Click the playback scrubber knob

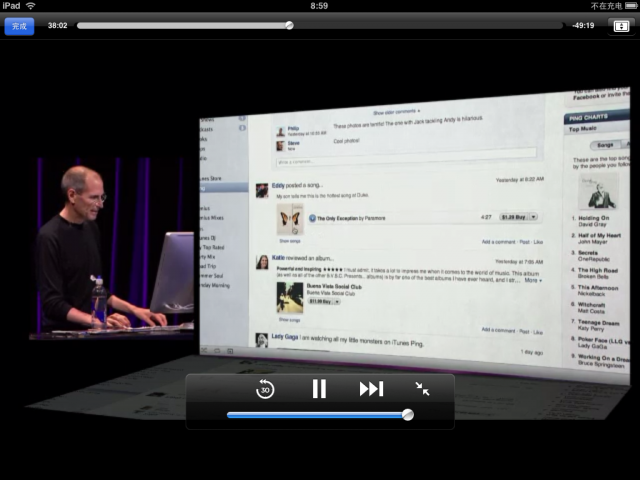289,25
